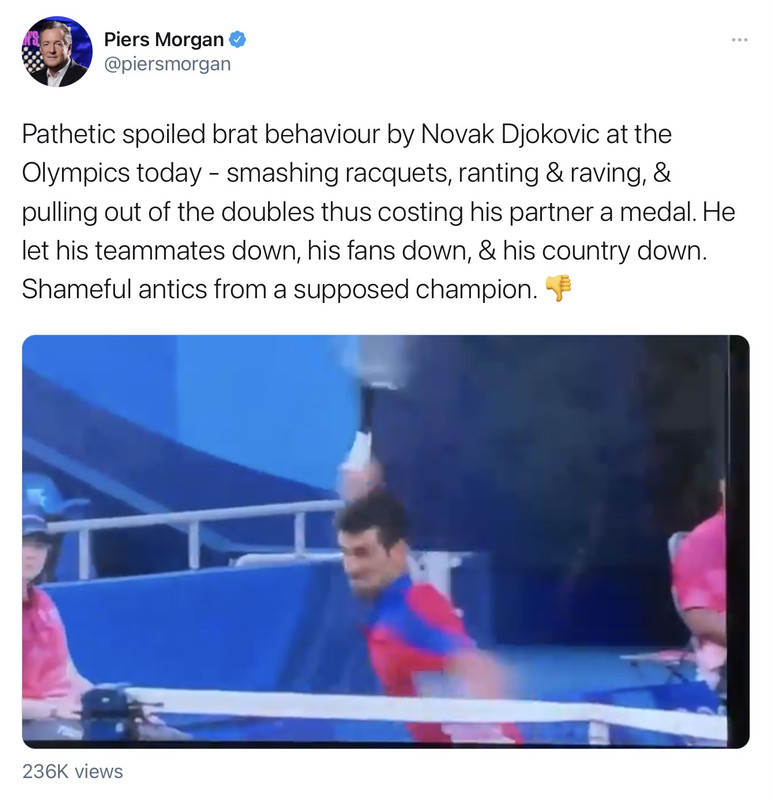Viewport: 773px width, 800px height.
Task: Open the Piers Morgan display name
Action: click(x=164, y=39)
